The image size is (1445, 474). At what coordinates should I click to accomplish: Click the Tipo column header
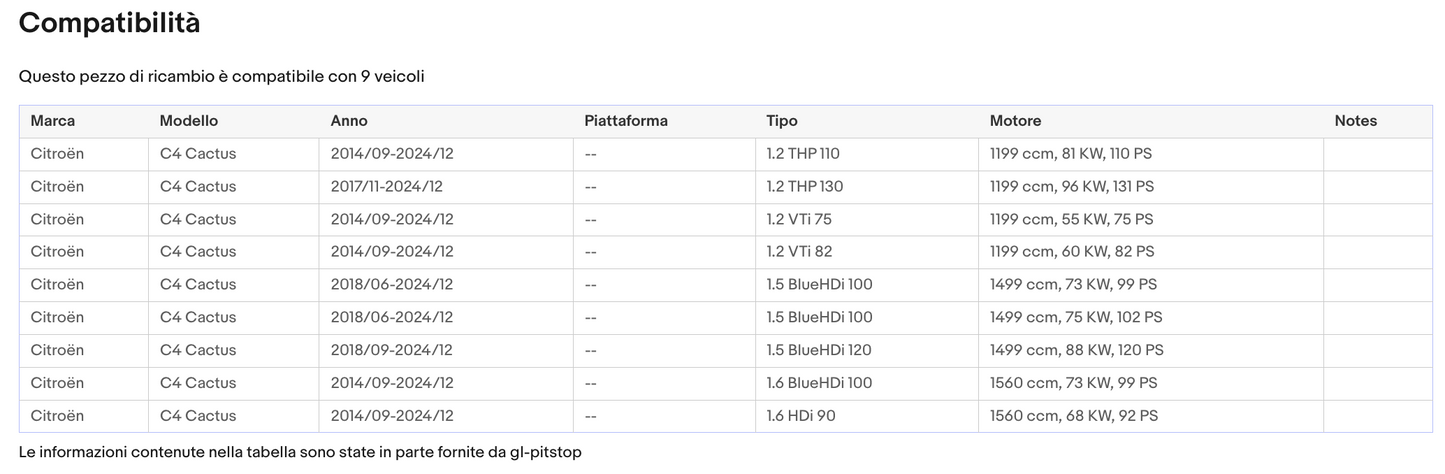[x=782, y=121]
